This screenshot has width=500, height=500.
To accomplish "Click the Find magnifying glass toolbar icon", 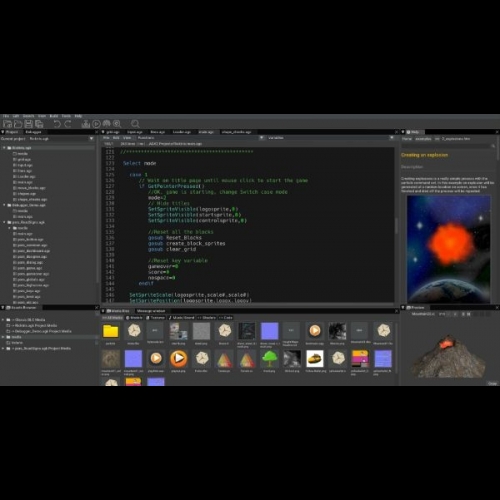I will (135, 124).
